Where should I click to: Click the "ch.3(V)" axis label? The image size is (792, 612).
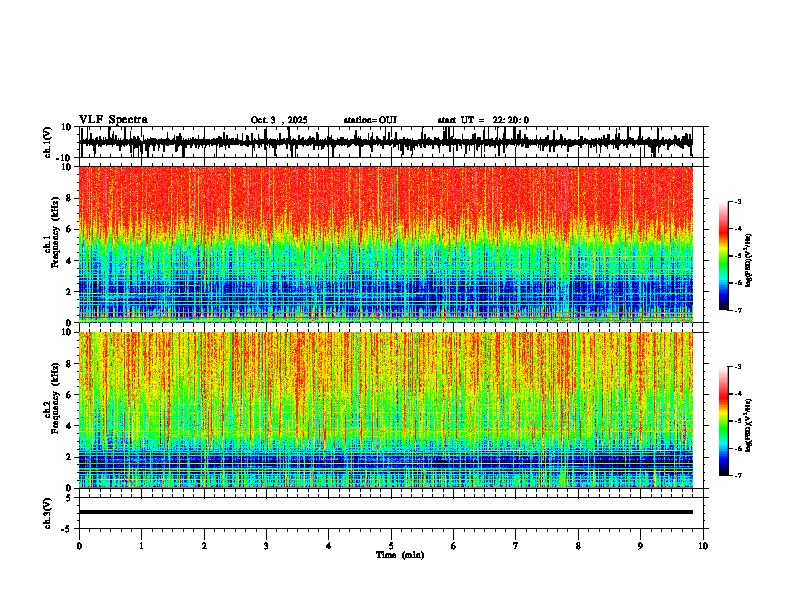pos(48,513)
